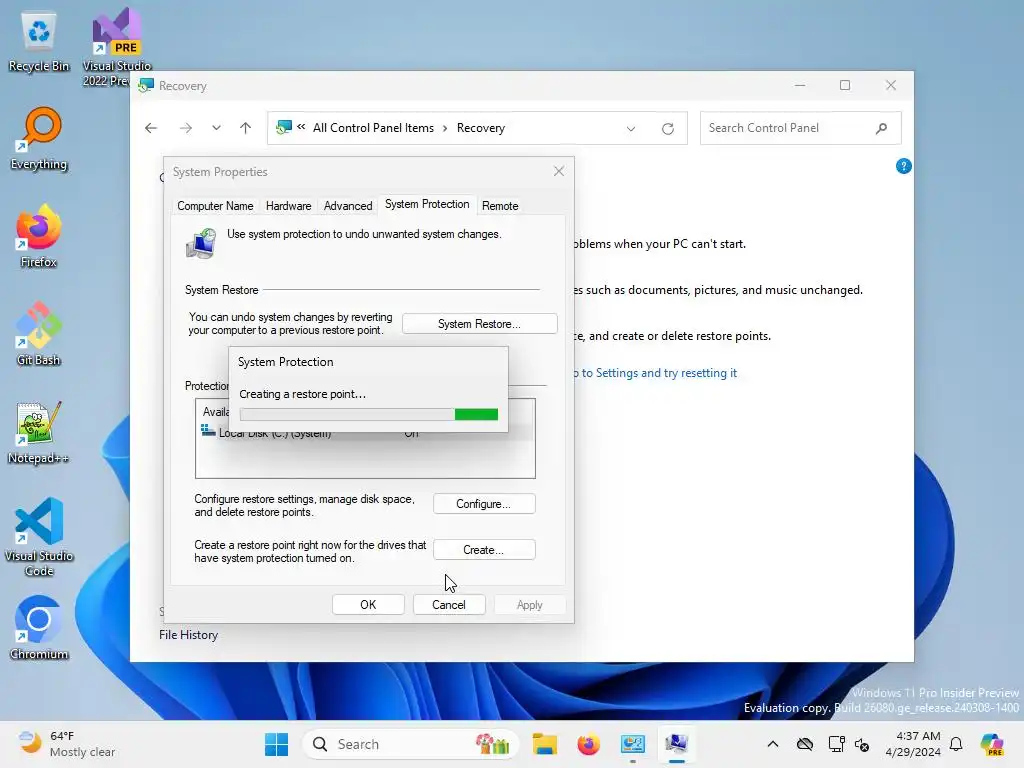Click the OneDrive cloud tray icon
The width and height of the screenshot is (1024, 768).
[805, 744]
